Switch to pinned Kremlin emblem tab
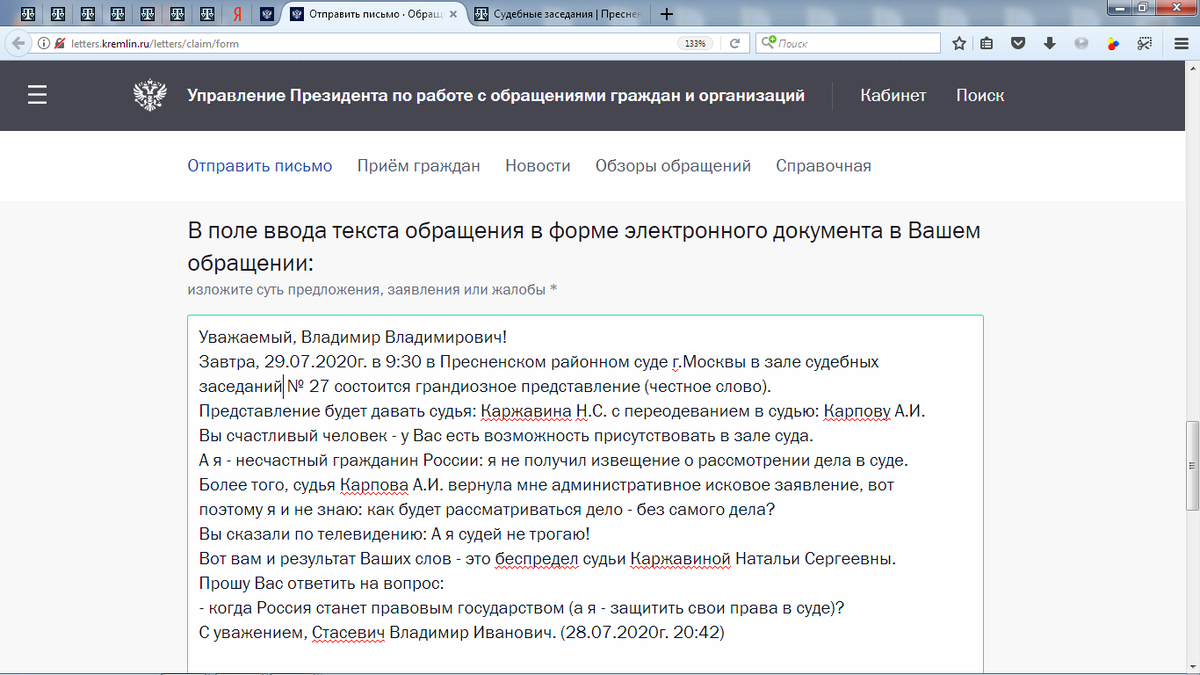The image size is (1200, 675). [x=267, y=14]
